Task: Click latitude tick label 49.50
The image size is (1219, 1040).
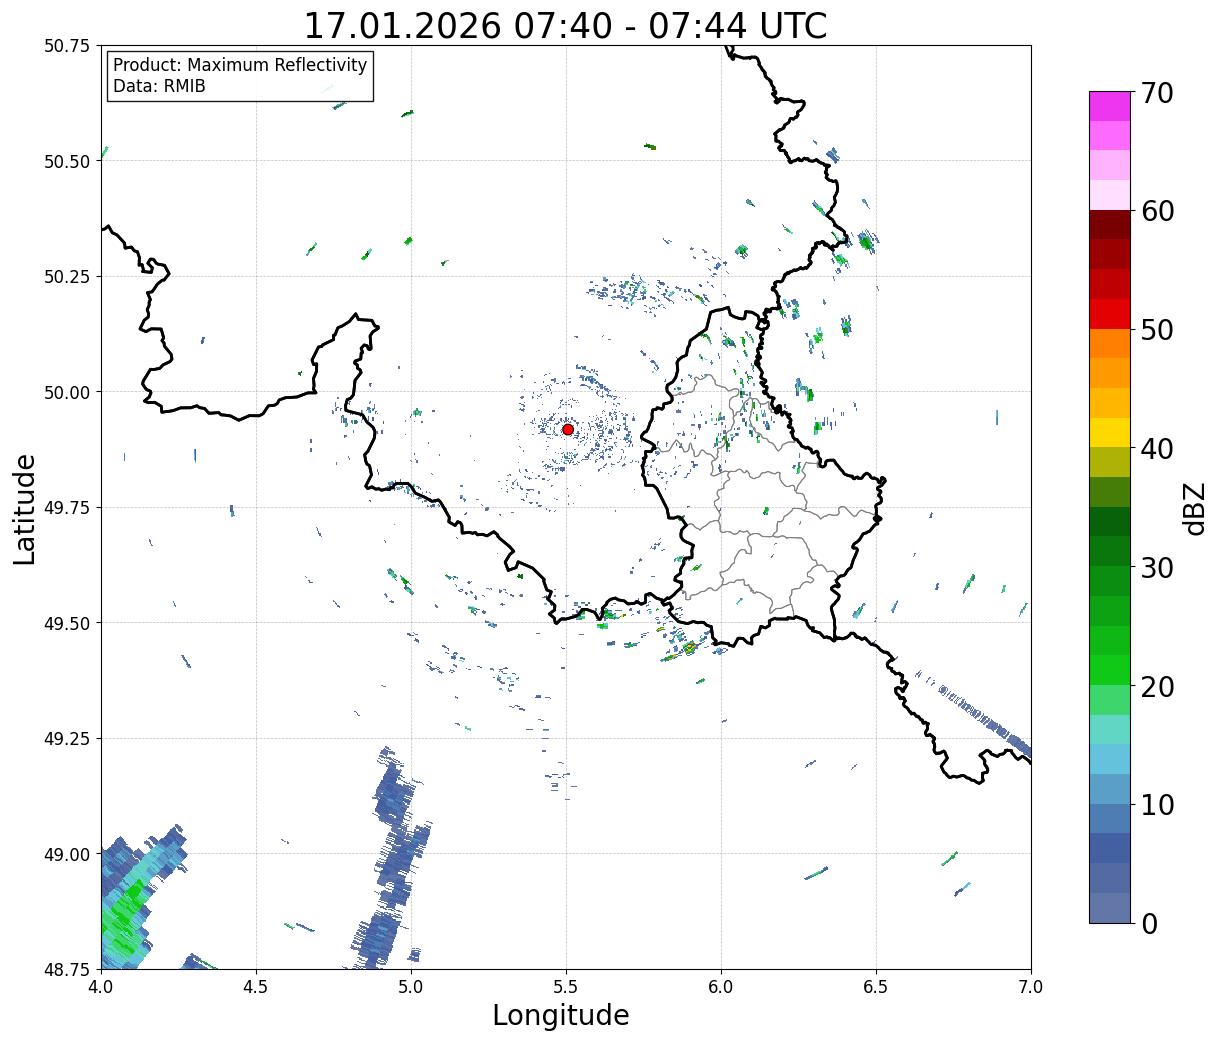Action: pyautogui.click(x=67, y=623)
